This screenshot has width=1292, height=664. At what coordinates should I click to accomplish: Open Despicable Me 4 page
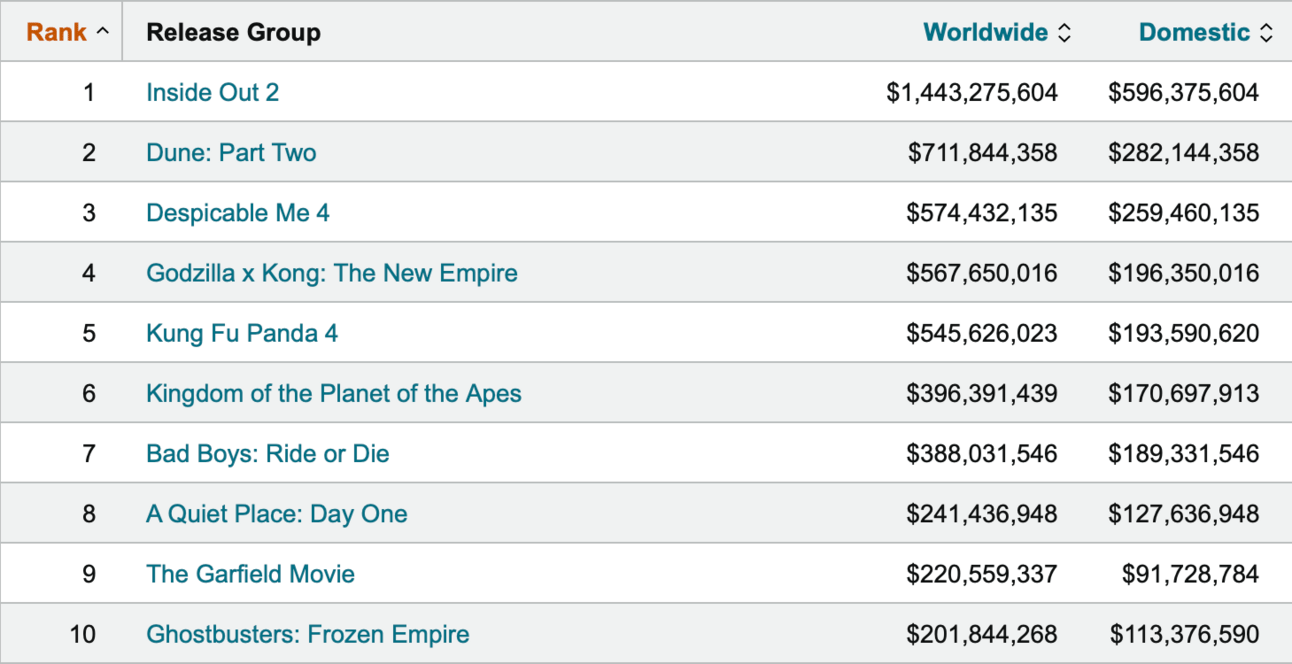[x=237, y=213]
